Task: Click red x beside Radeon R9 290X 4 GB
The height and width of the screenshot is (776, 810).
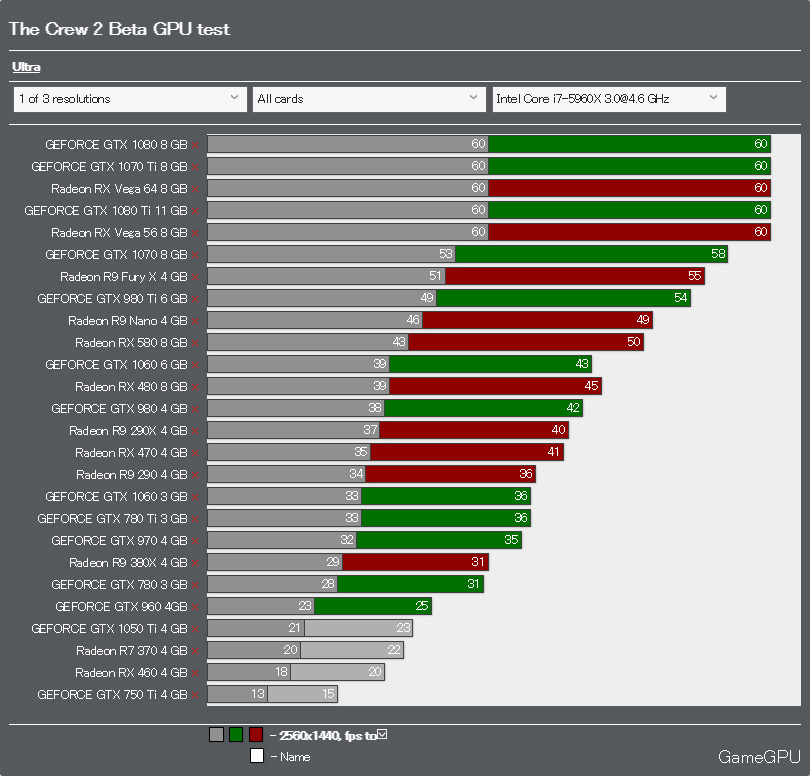Action: 195,431
